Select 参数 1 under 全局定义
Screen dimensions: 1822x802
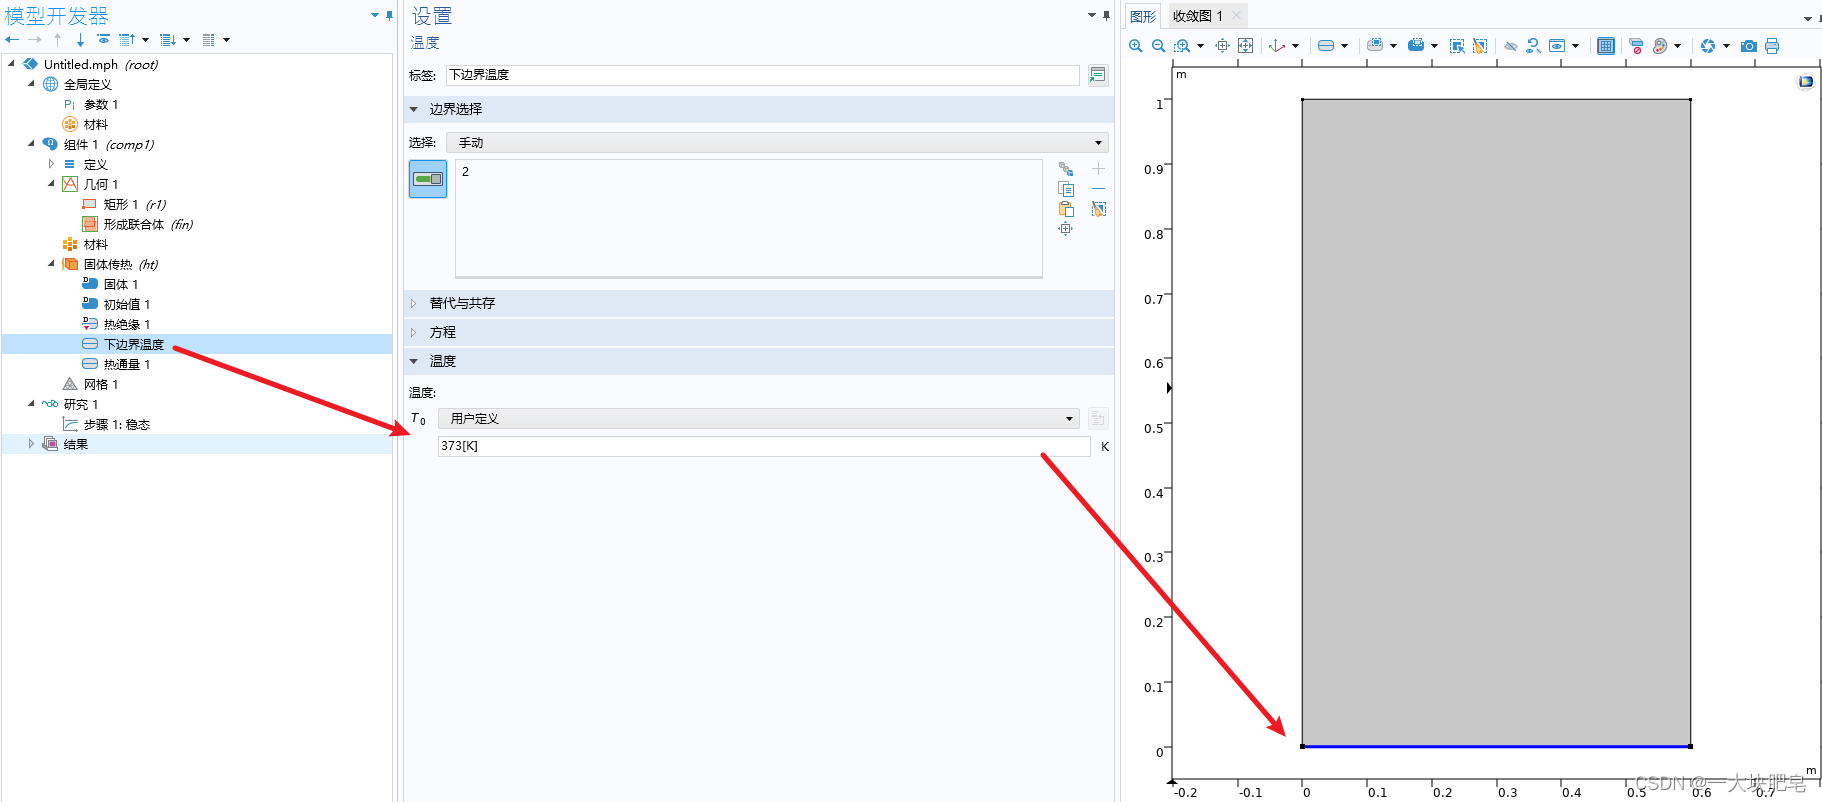coord(100,104)
